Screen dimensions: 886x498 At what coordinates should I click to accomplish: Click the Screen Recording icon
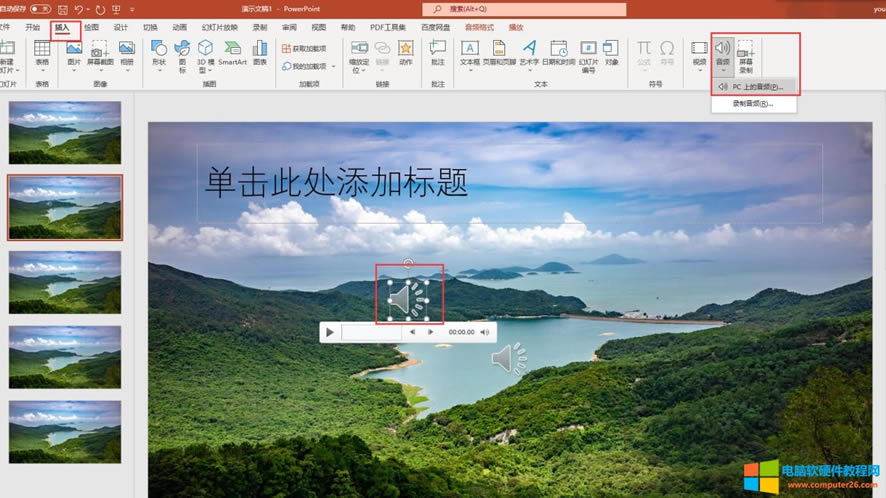tap(746, 56)
